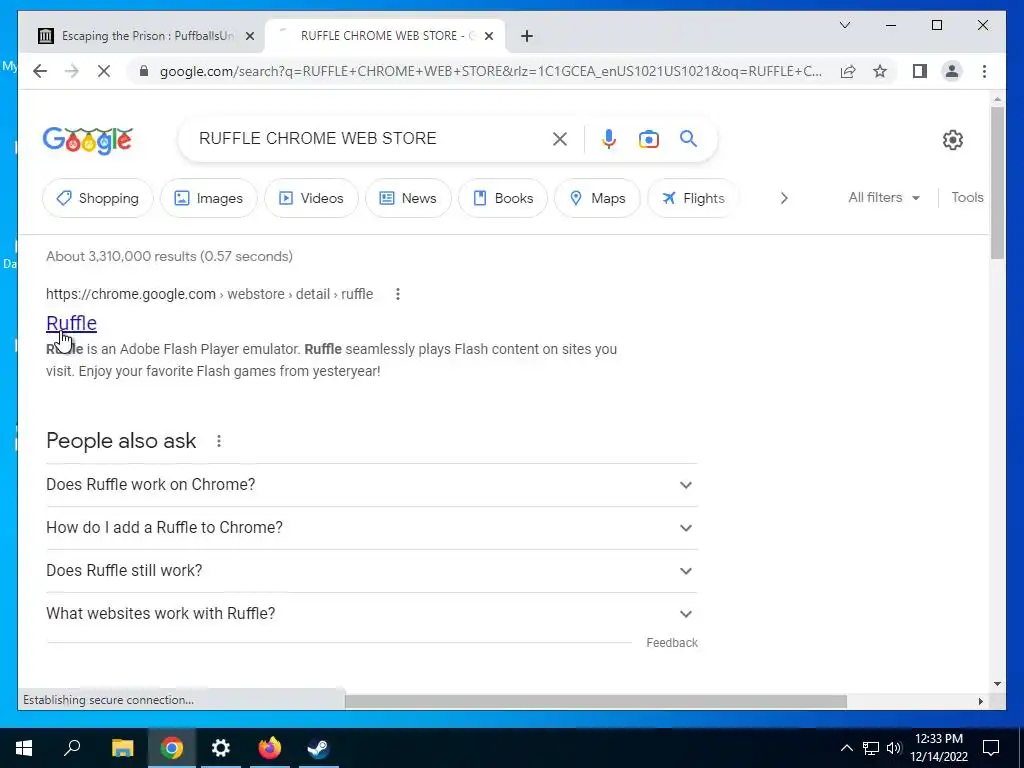Viewport: 1024px width, 768px height.
Task: Open Chrome side panel
Action: [x=920, y=71]
